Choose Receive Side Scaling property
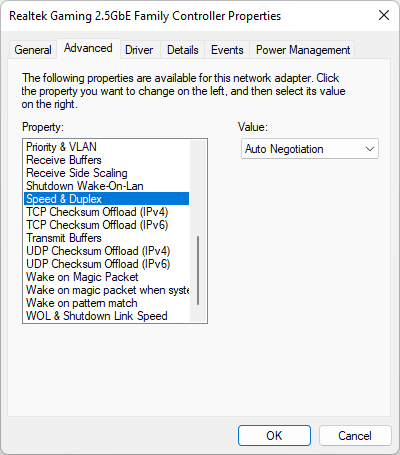 107,173
